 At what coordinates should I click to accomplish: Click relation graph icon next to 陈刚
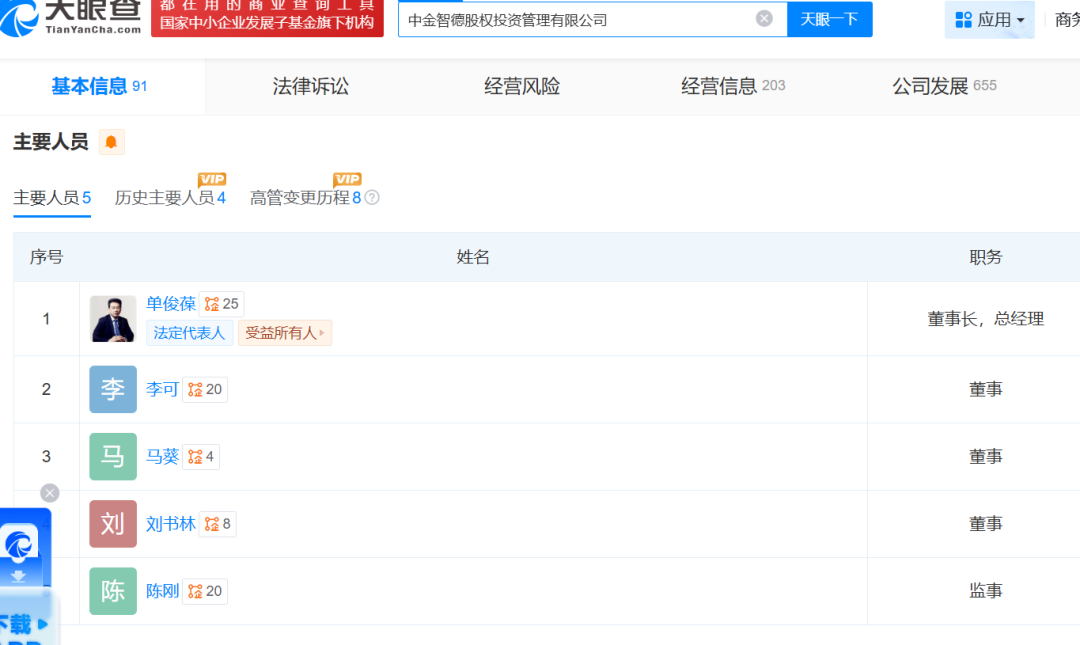click(x=195, y=591)
